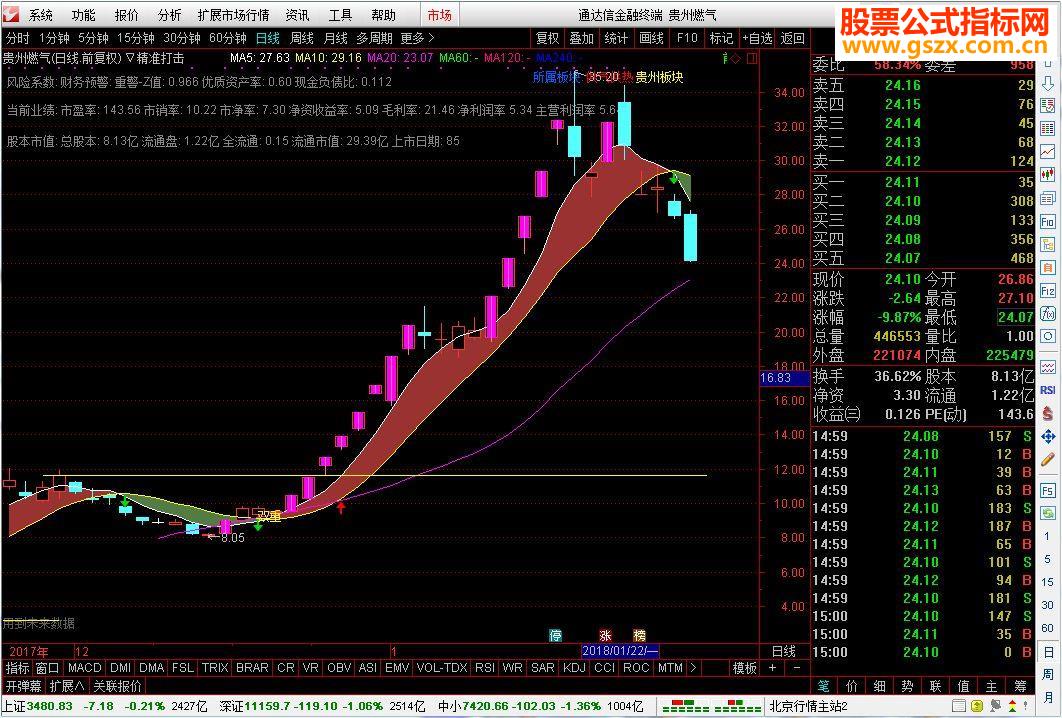This screenshot has height=718, width=1062.
Task: Open the F10 info icon in the right sidebar
Action: pyautogui.click(x=1047, y=221)
